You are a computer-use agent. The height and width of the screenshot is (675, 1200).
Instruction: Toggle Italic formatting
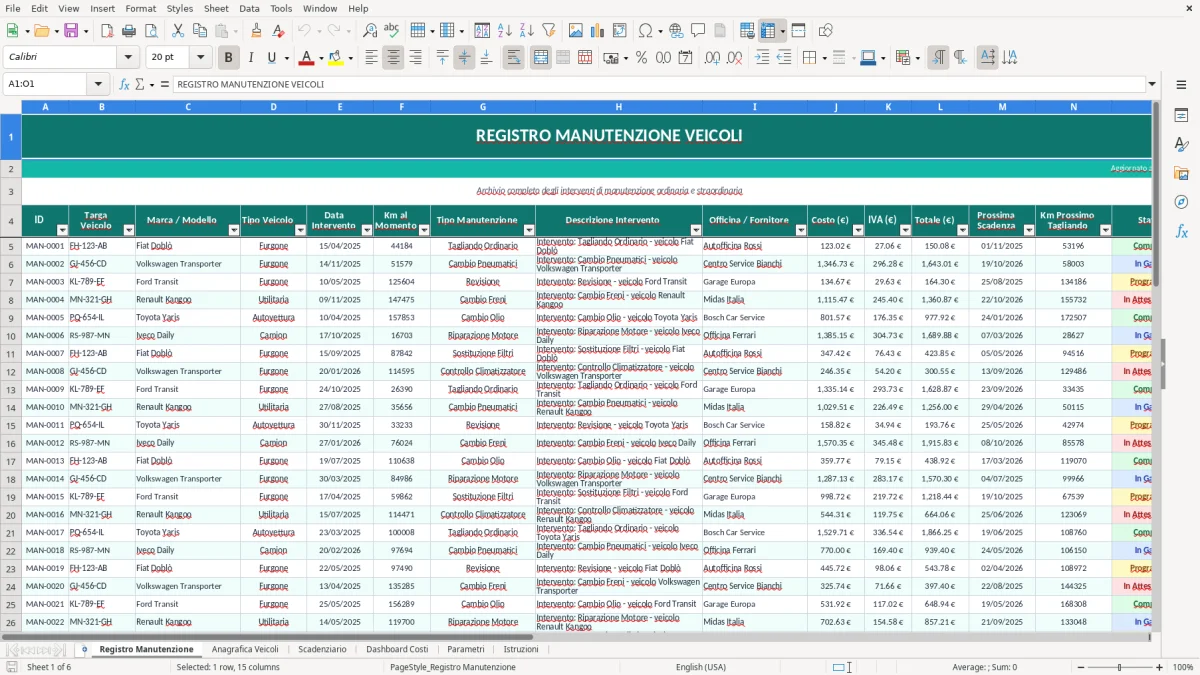pyautogui.click(x=251, y=58)
